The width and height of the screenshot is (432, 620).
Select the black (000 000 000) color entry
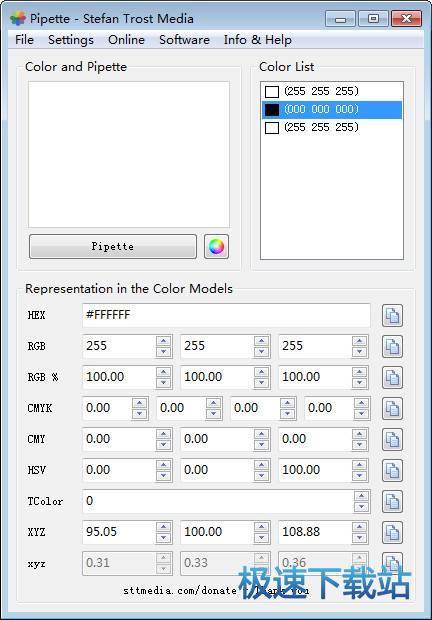332,110
